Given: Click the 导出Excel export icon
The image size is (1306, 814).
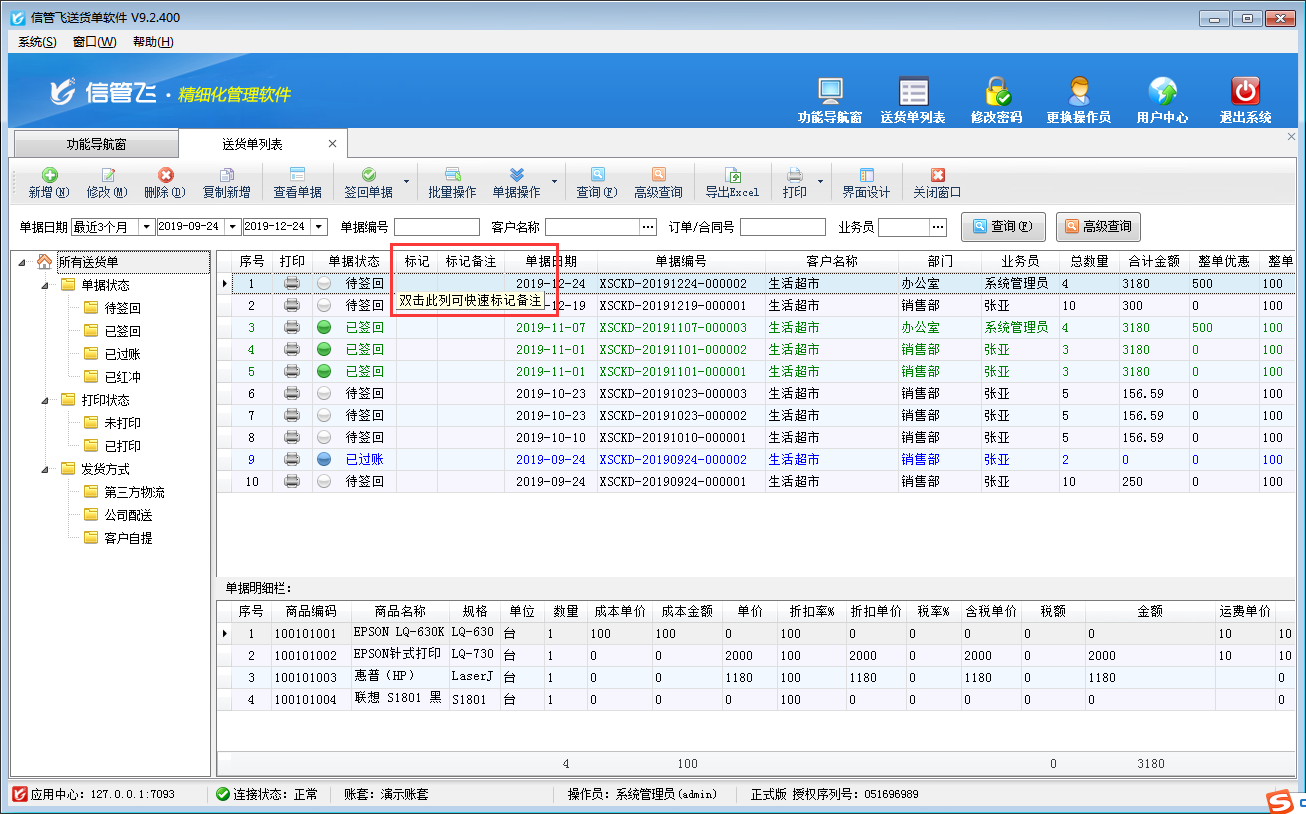Looking at the screenshot, I should point(732,176).
